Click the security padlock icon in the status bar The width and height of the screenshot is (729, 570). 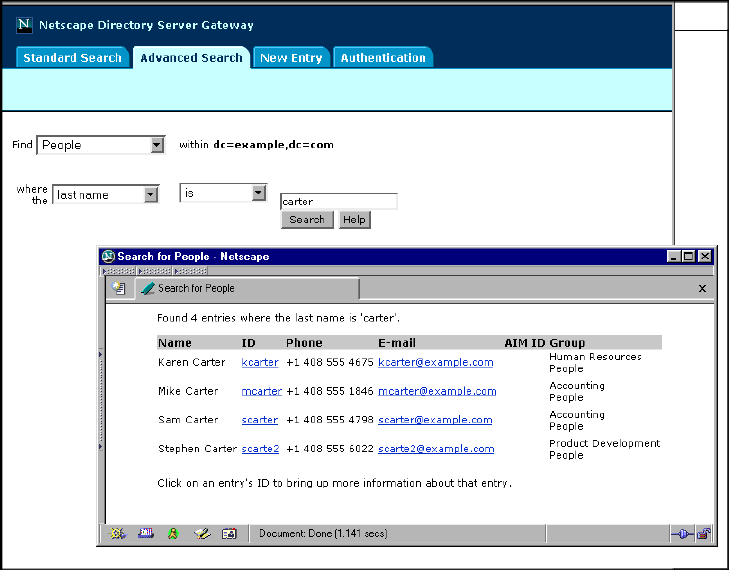point(704,534)
